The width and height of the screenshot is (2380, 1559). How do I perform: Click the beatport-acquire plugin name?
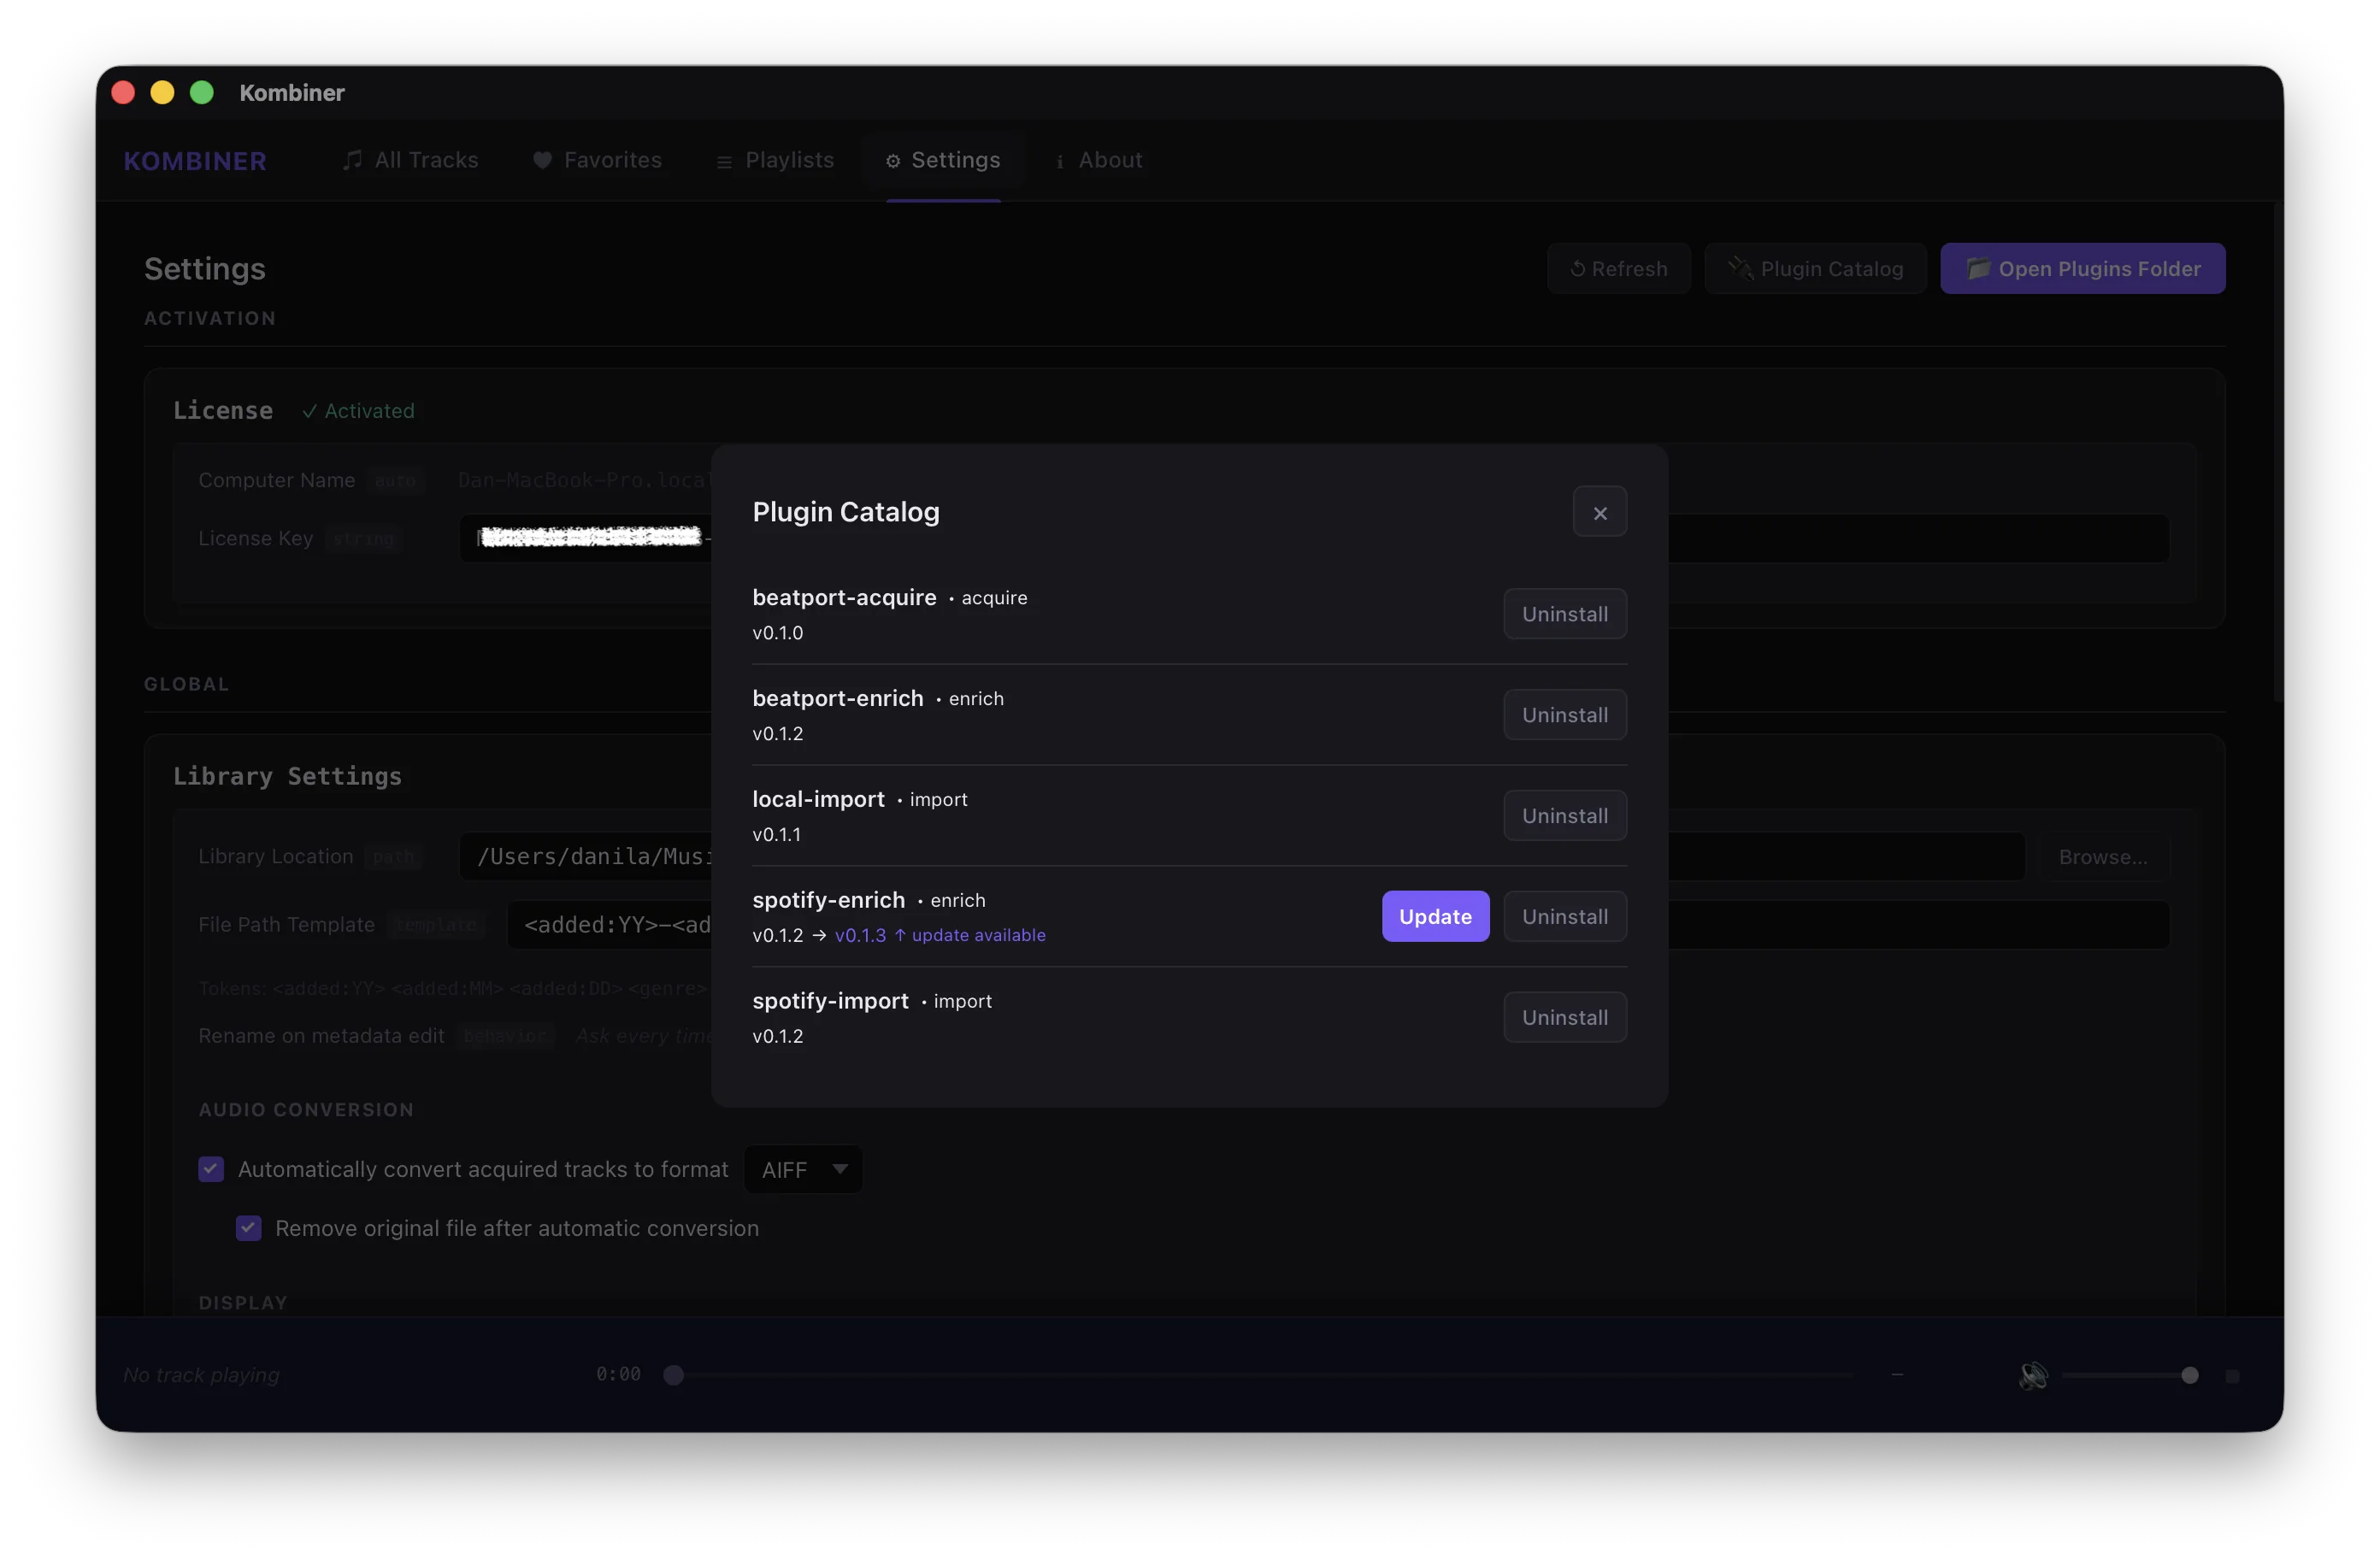coord(844,597)
